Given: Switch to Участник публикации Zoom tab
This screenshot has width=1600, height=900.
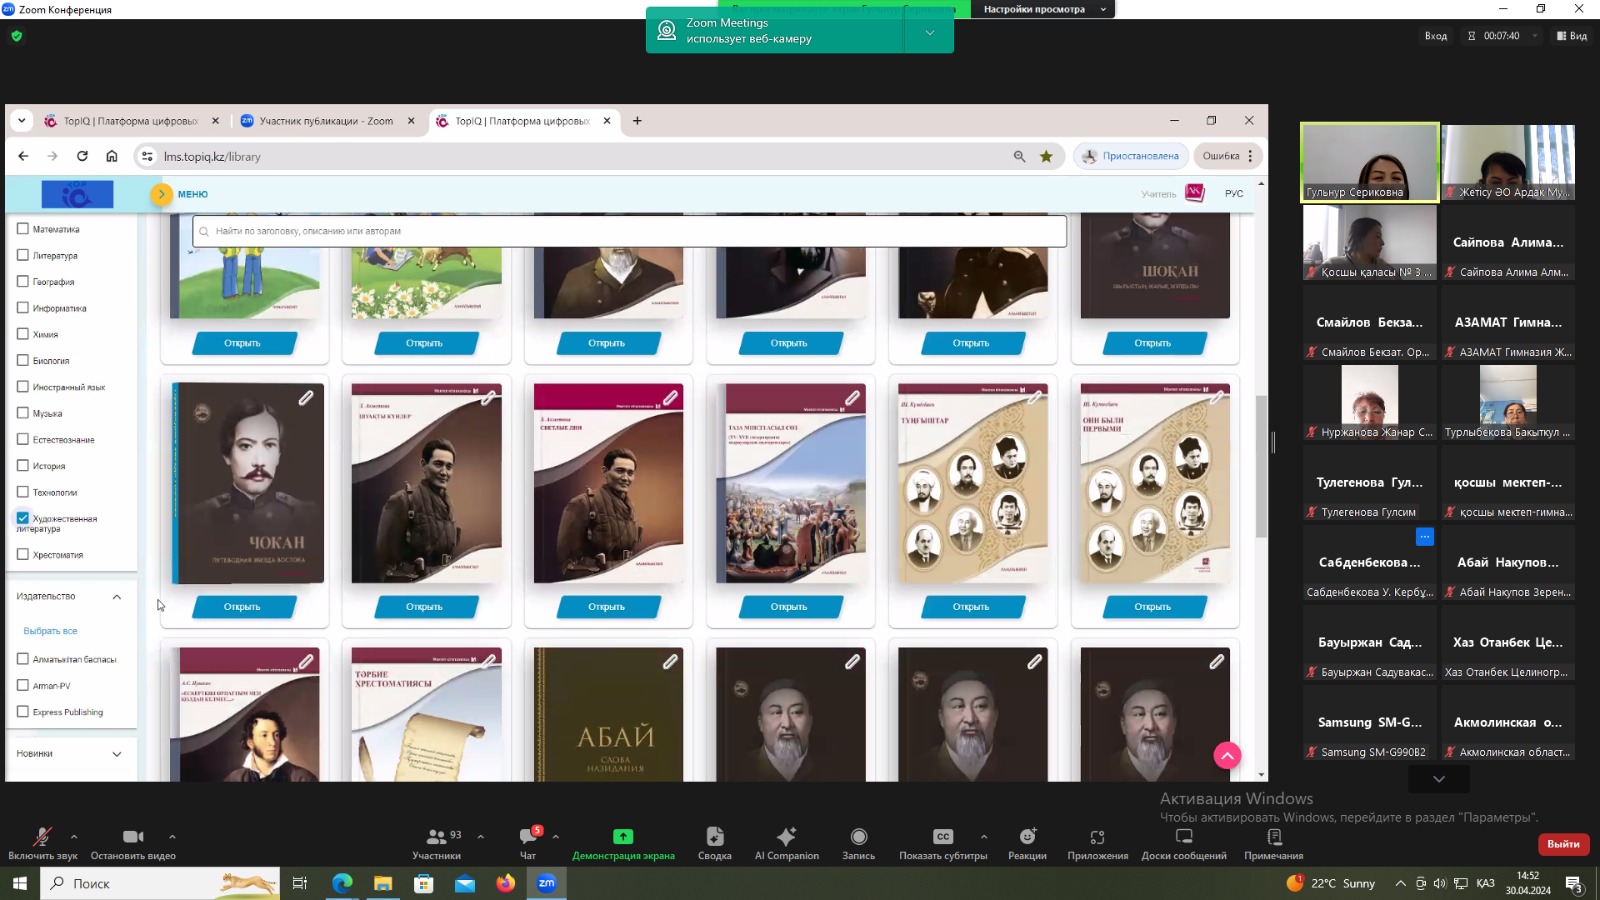Looking at the screenshot, I should click(x=326, y=121).
